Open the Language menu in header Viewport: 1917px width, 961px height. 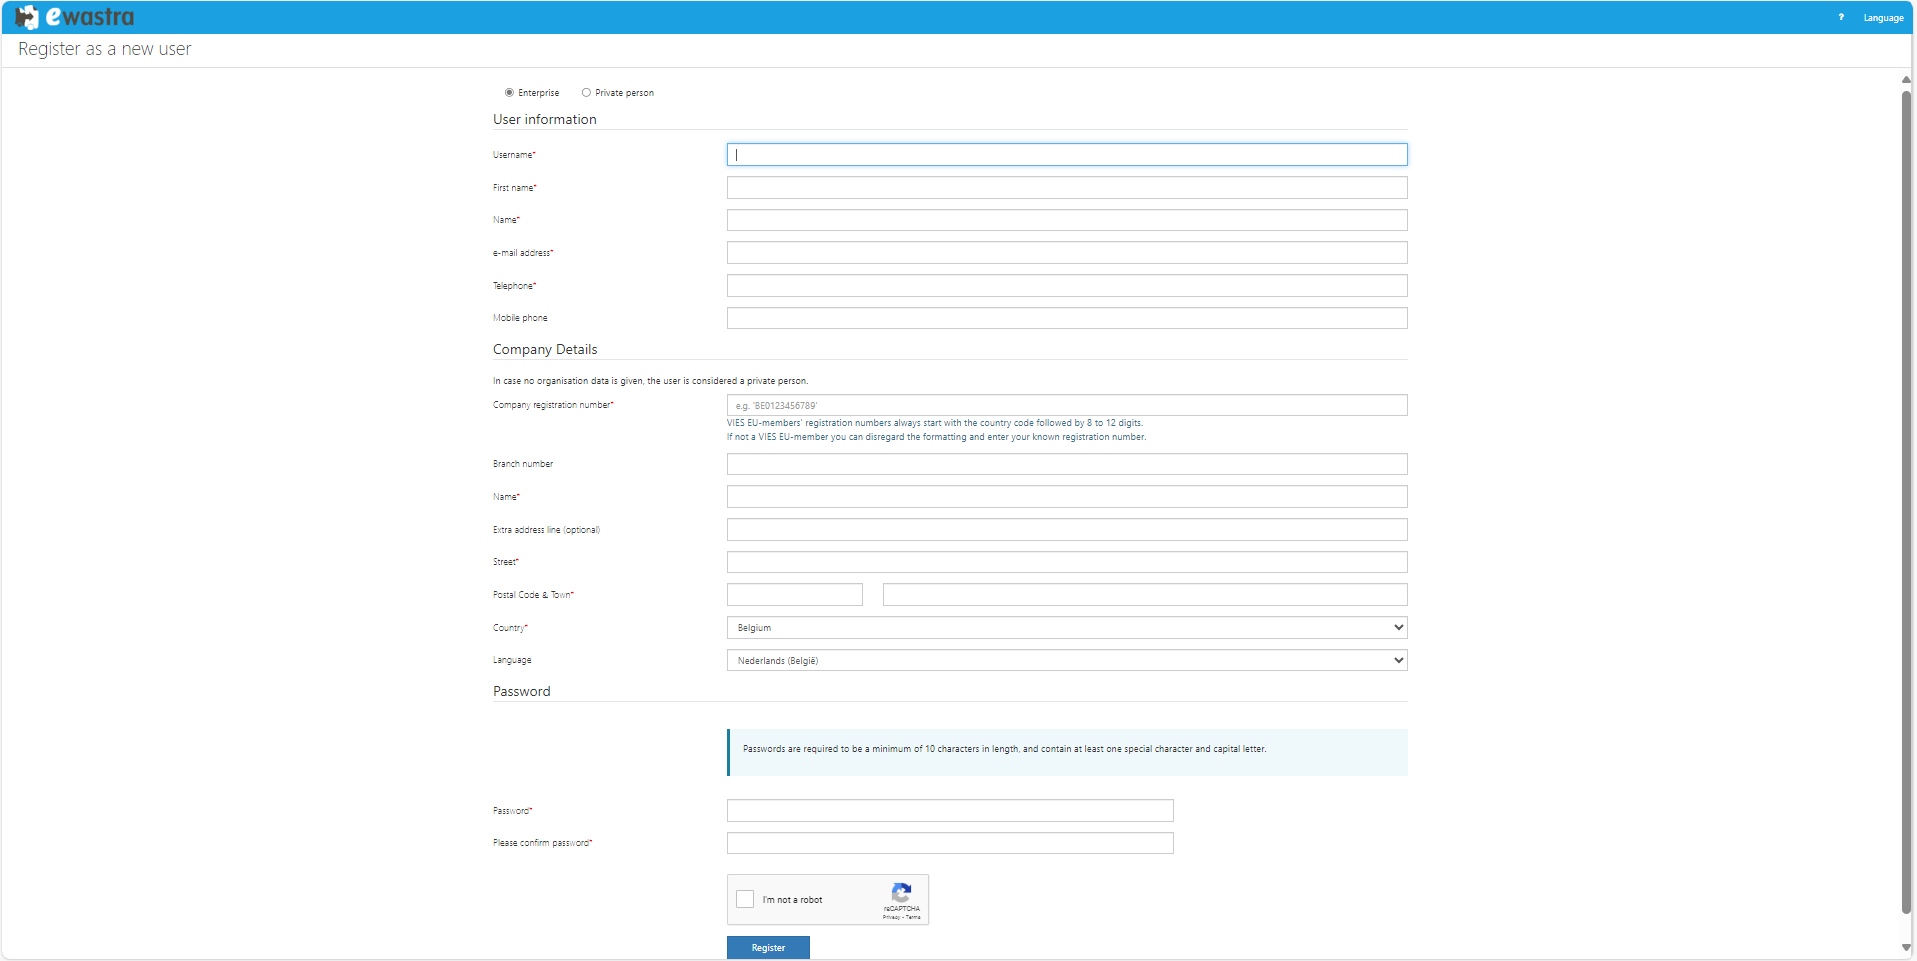click(x=1883, y=18)
